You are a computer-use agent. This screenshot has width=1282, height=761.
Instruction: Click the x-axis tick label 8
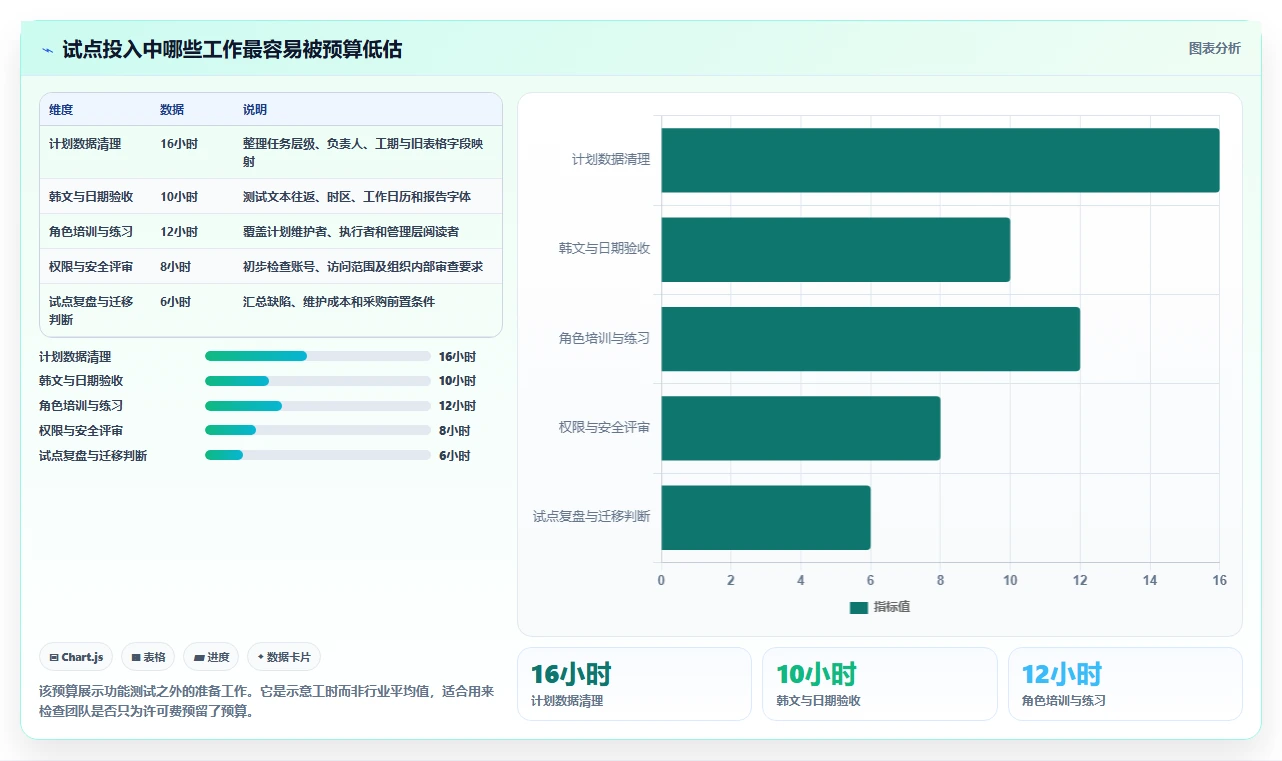pyautogui.click(x=940, y=581)
